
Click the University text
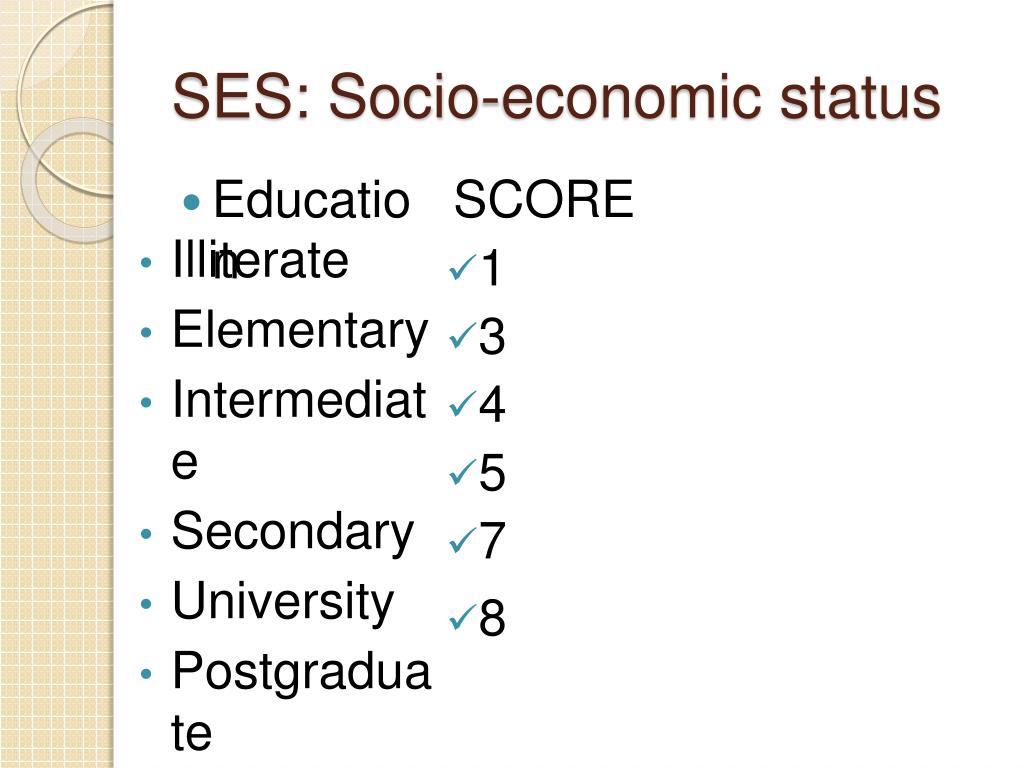pyautogui.click(x=283, y=601)
